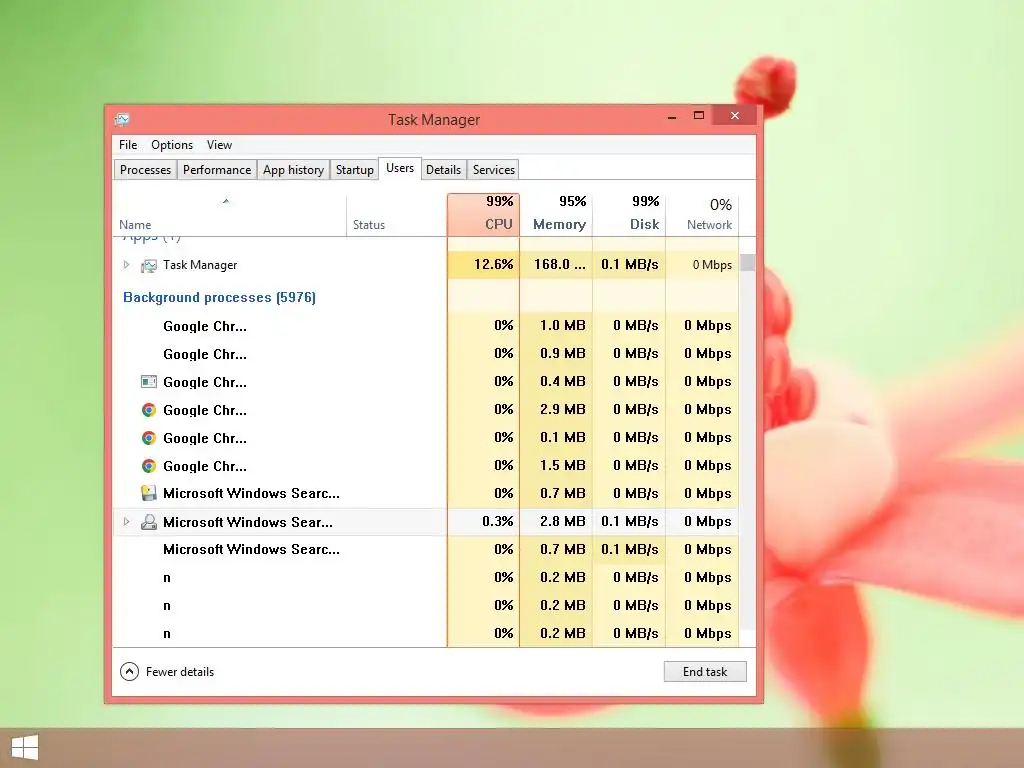Select the Users tab
Screen dimensions: 1024x768
coord(400,168)
